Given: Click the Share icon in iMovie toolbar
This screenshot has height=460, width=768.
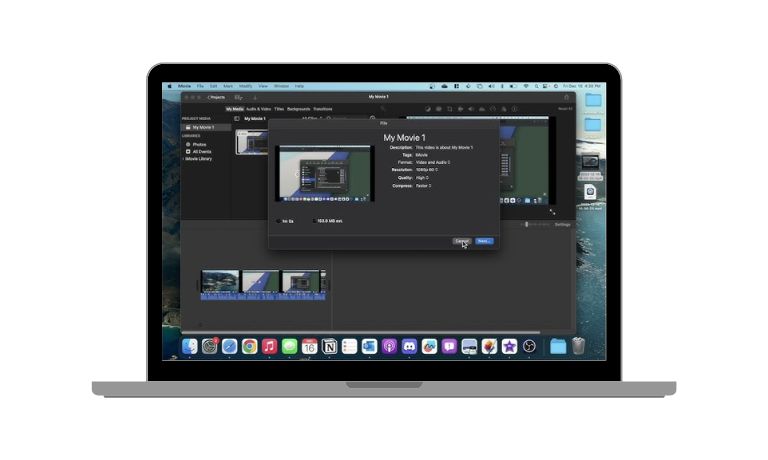Looking at the screenshot, I should pos(567,97).
